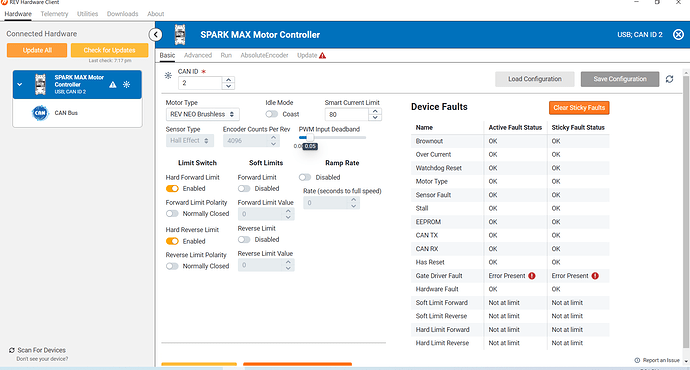Increase Encoder Counts Per Rev
The height and width of the screenshot is (370, 690).
click(x=273, y=138)
